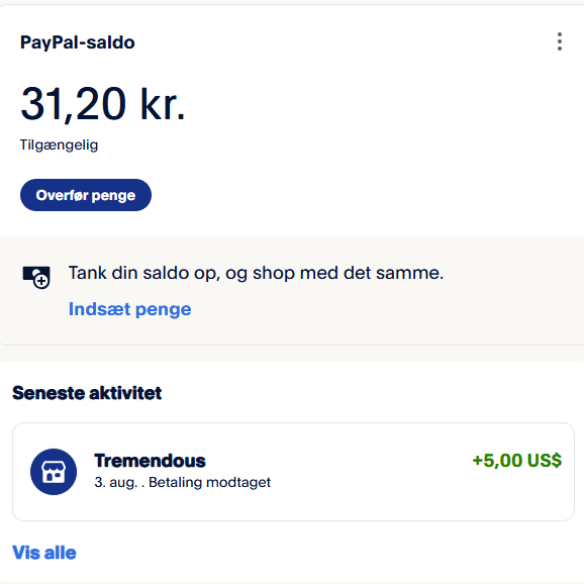Click the kr. currency unit in balance
The width and height of the screenshot is (584, 584).
click(x=162, y=104)
